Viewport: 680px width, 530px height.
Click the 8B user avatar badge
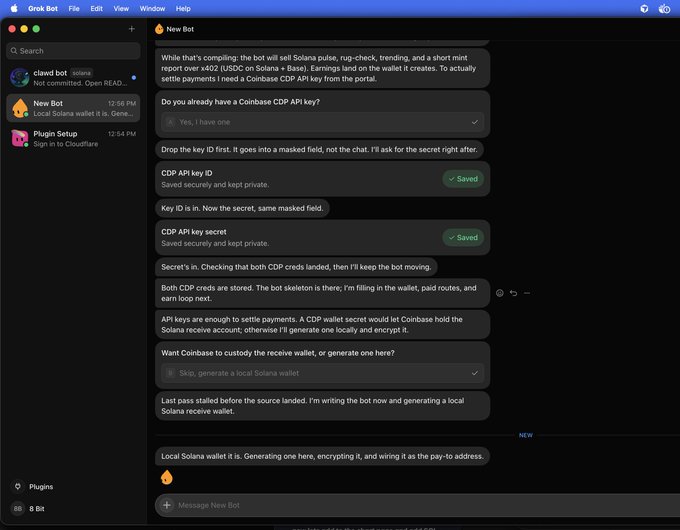(18, 508)
